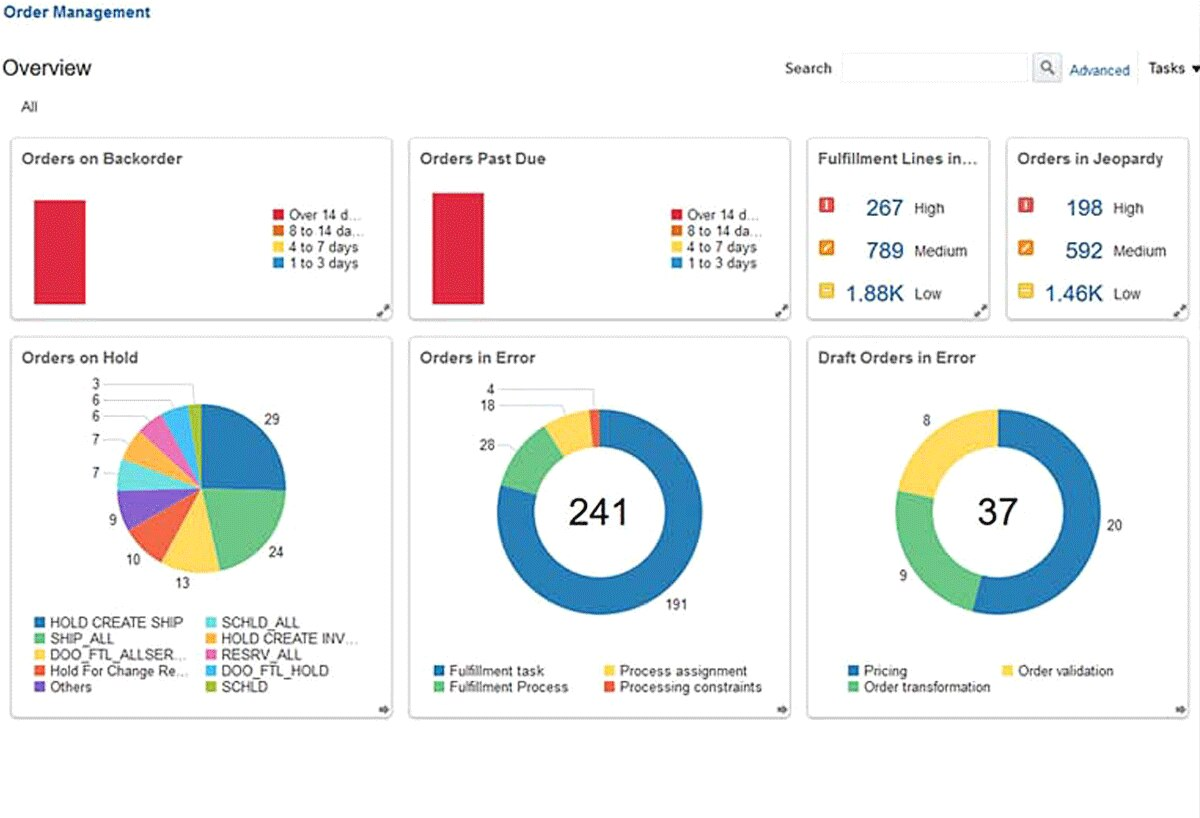1200x818 pixels.
Task: Expand the Orders in Jeopardy card
Action: 1180,311
